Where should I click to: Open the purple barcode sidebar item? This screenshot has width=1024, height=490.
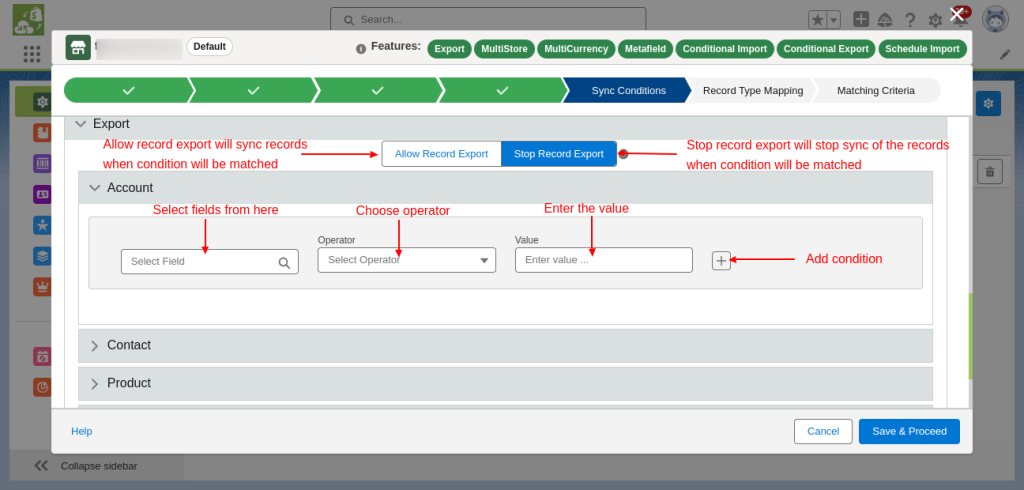coord(42,163)
